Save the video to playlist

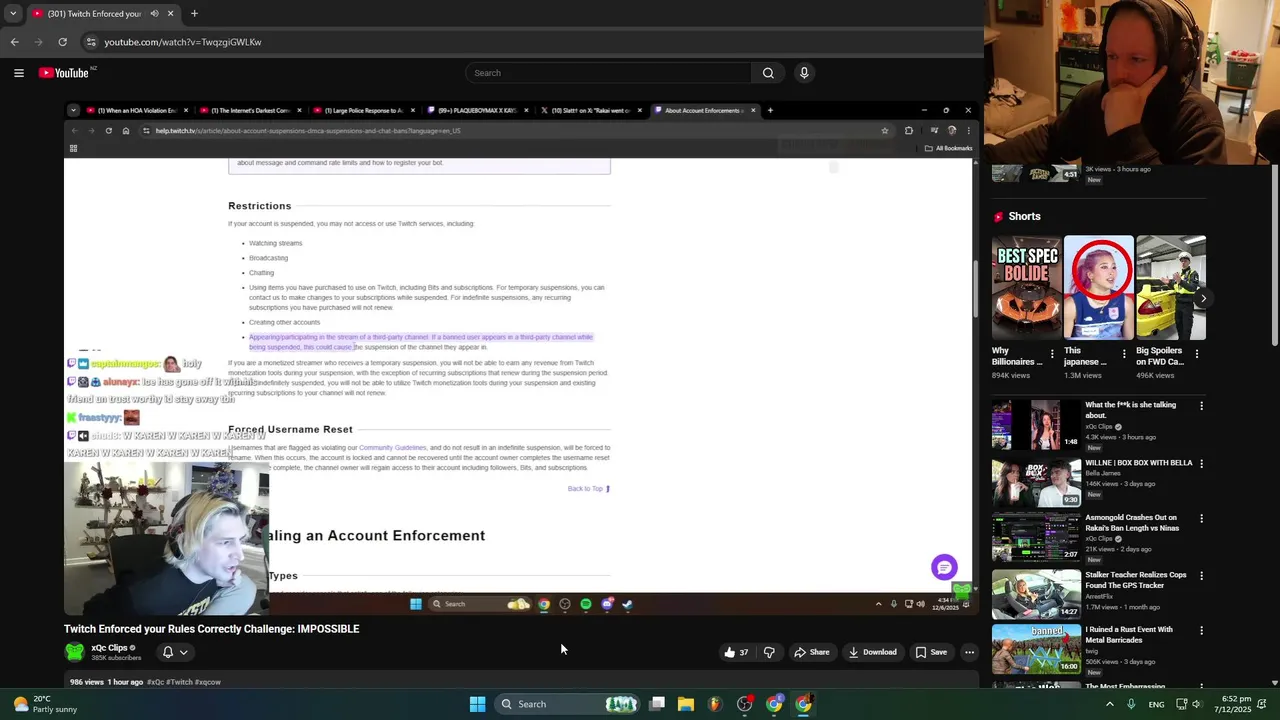point(930,652)
